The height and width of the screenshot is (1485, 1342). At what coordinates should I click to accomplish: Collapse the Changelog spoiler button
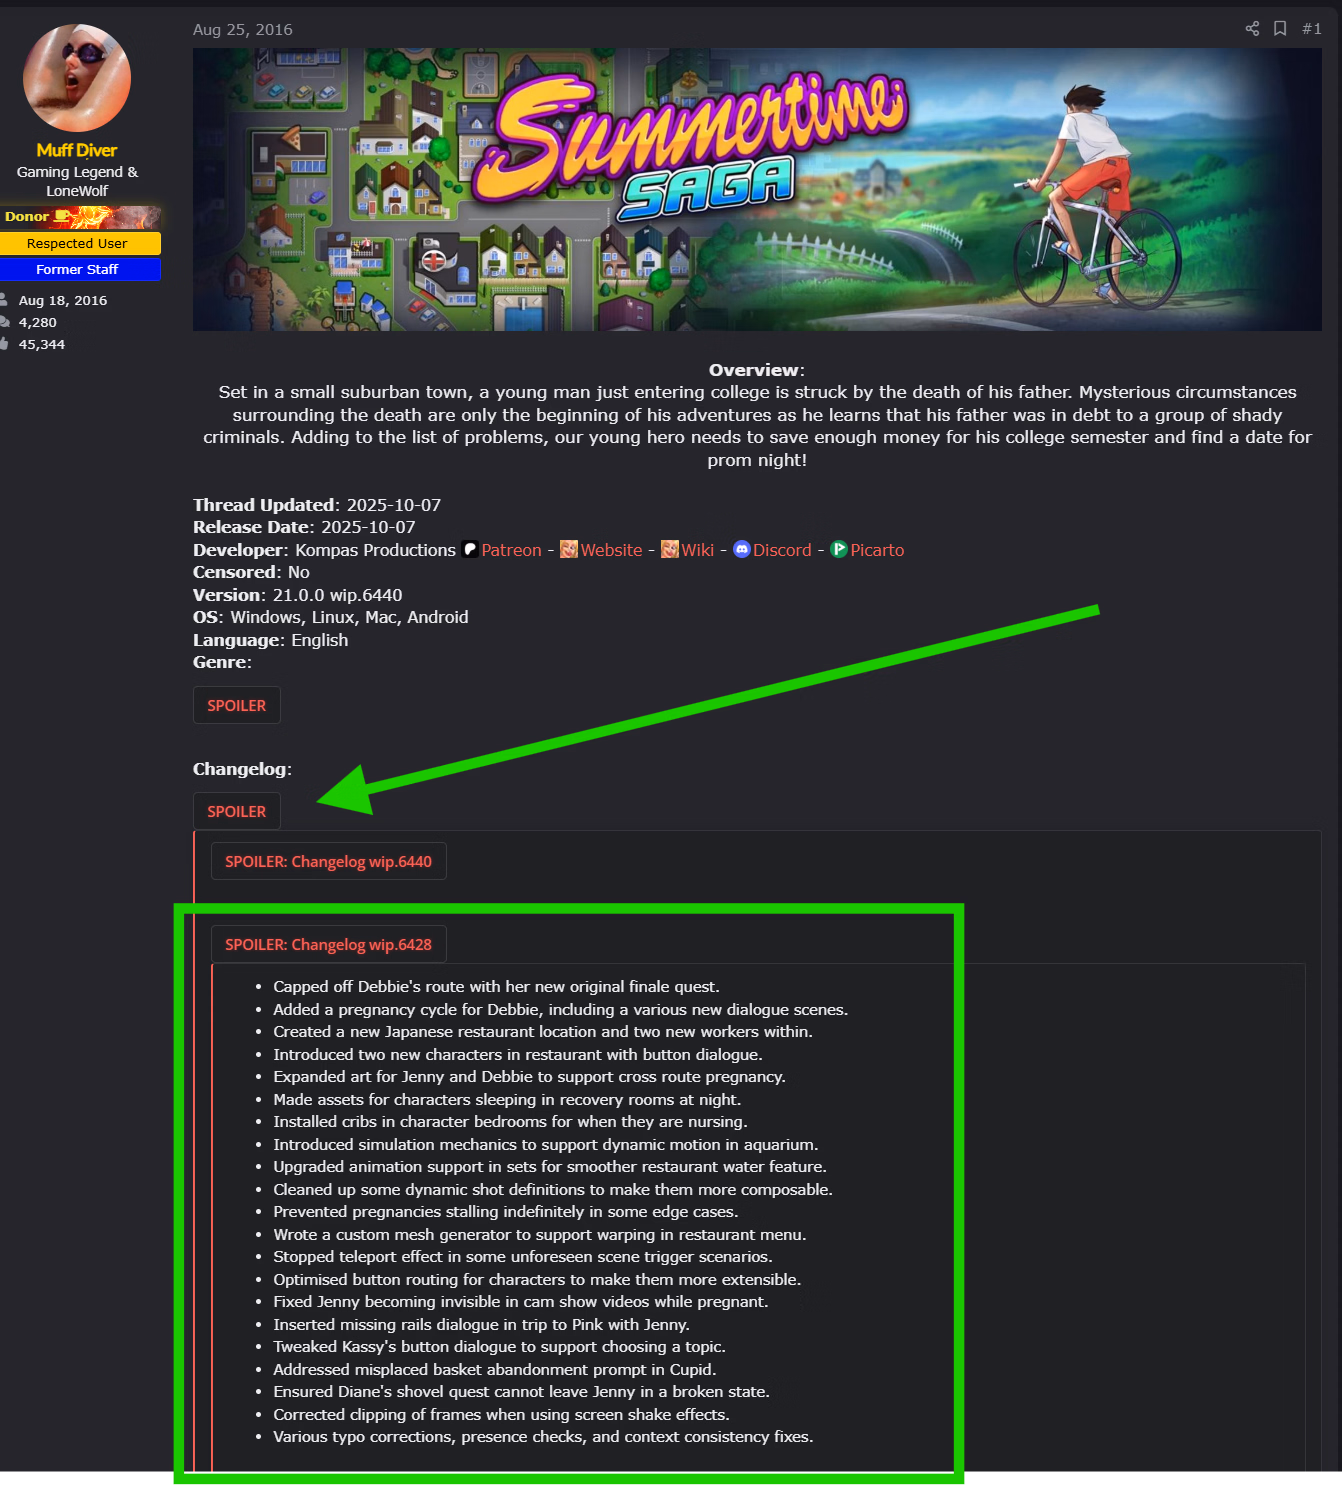click(237, 811)
